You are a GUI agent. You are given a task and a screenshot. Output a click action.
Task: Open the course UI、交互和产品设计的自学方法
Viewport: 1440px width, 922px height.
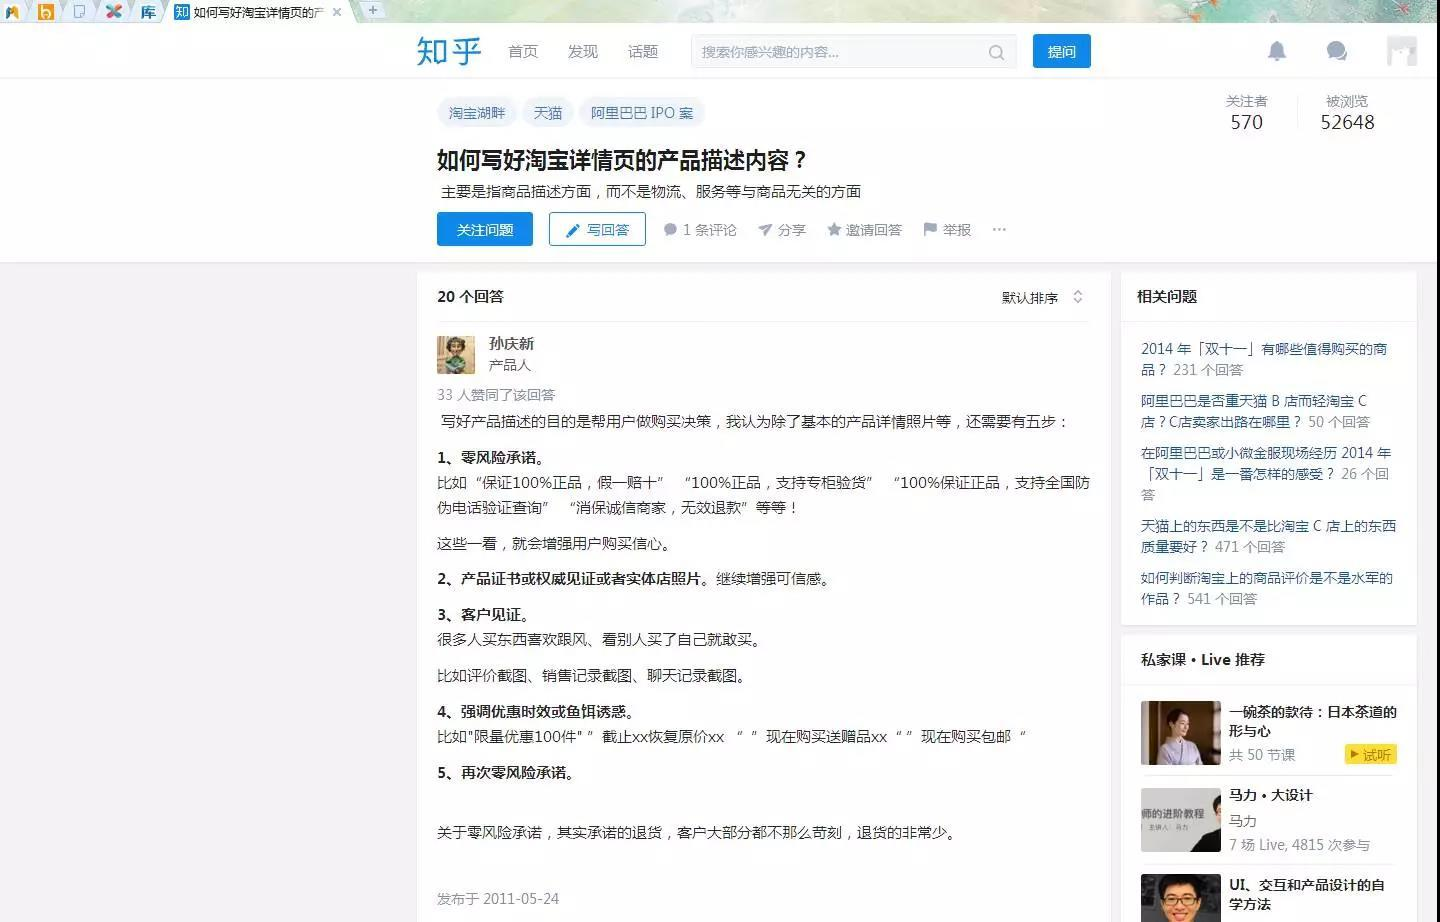click(1307, 894)
